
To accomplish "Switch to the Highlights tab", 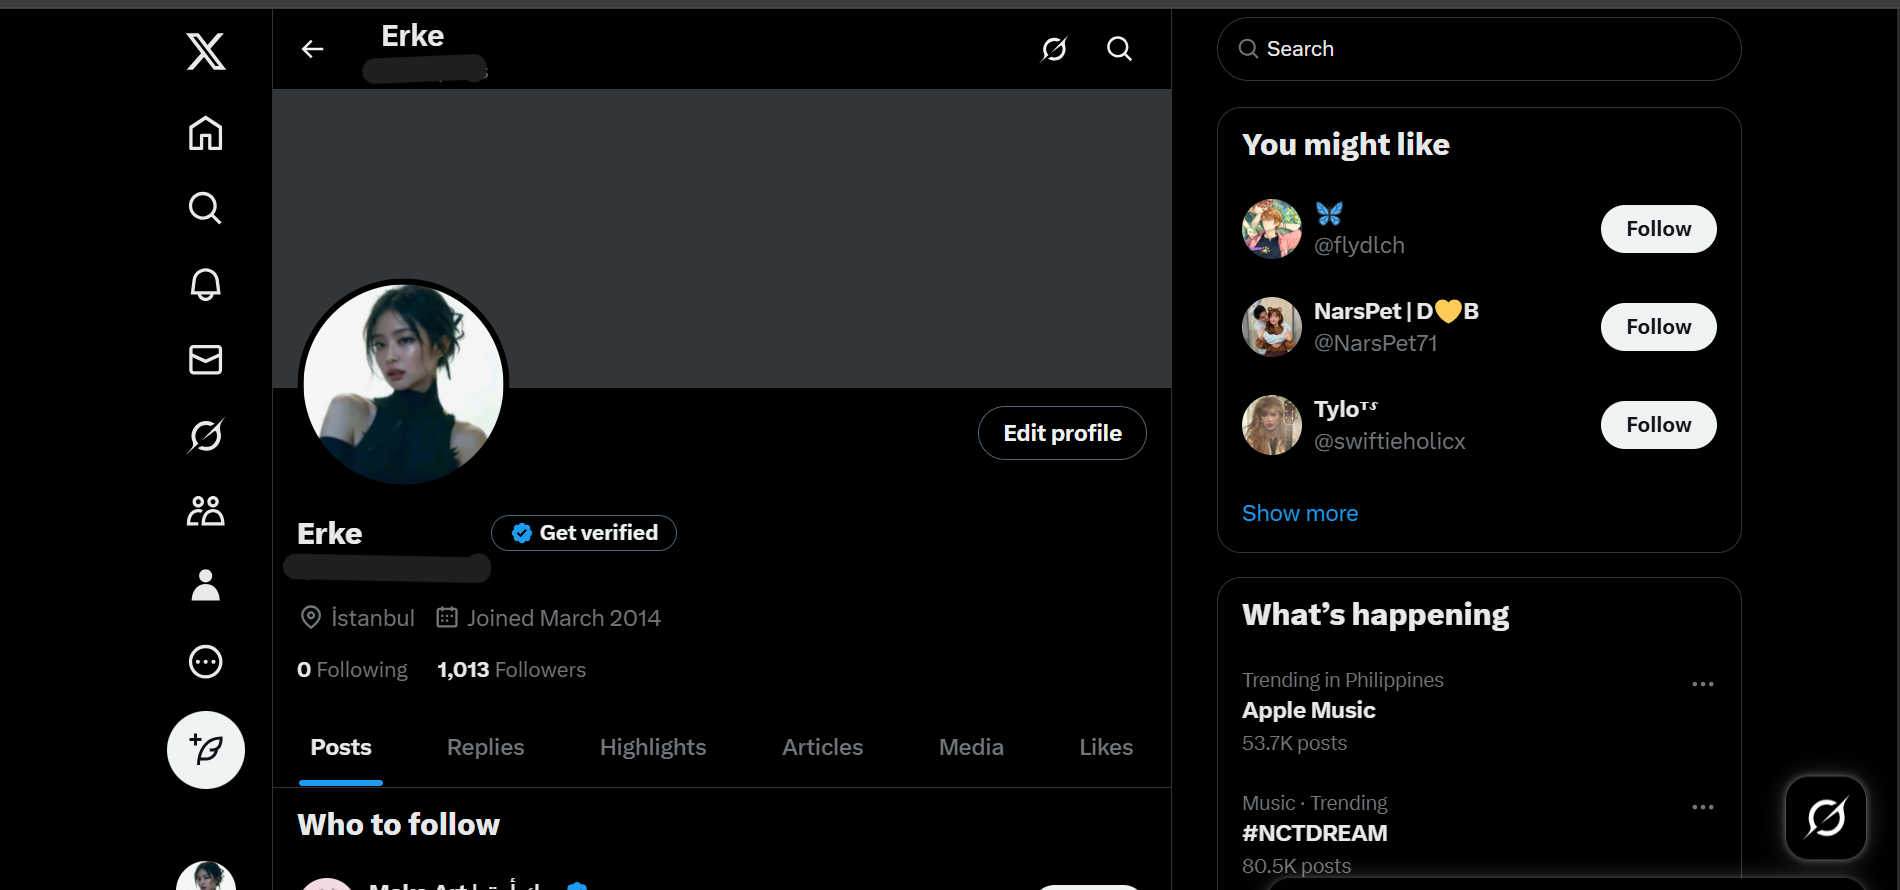I will pos(653,747).
